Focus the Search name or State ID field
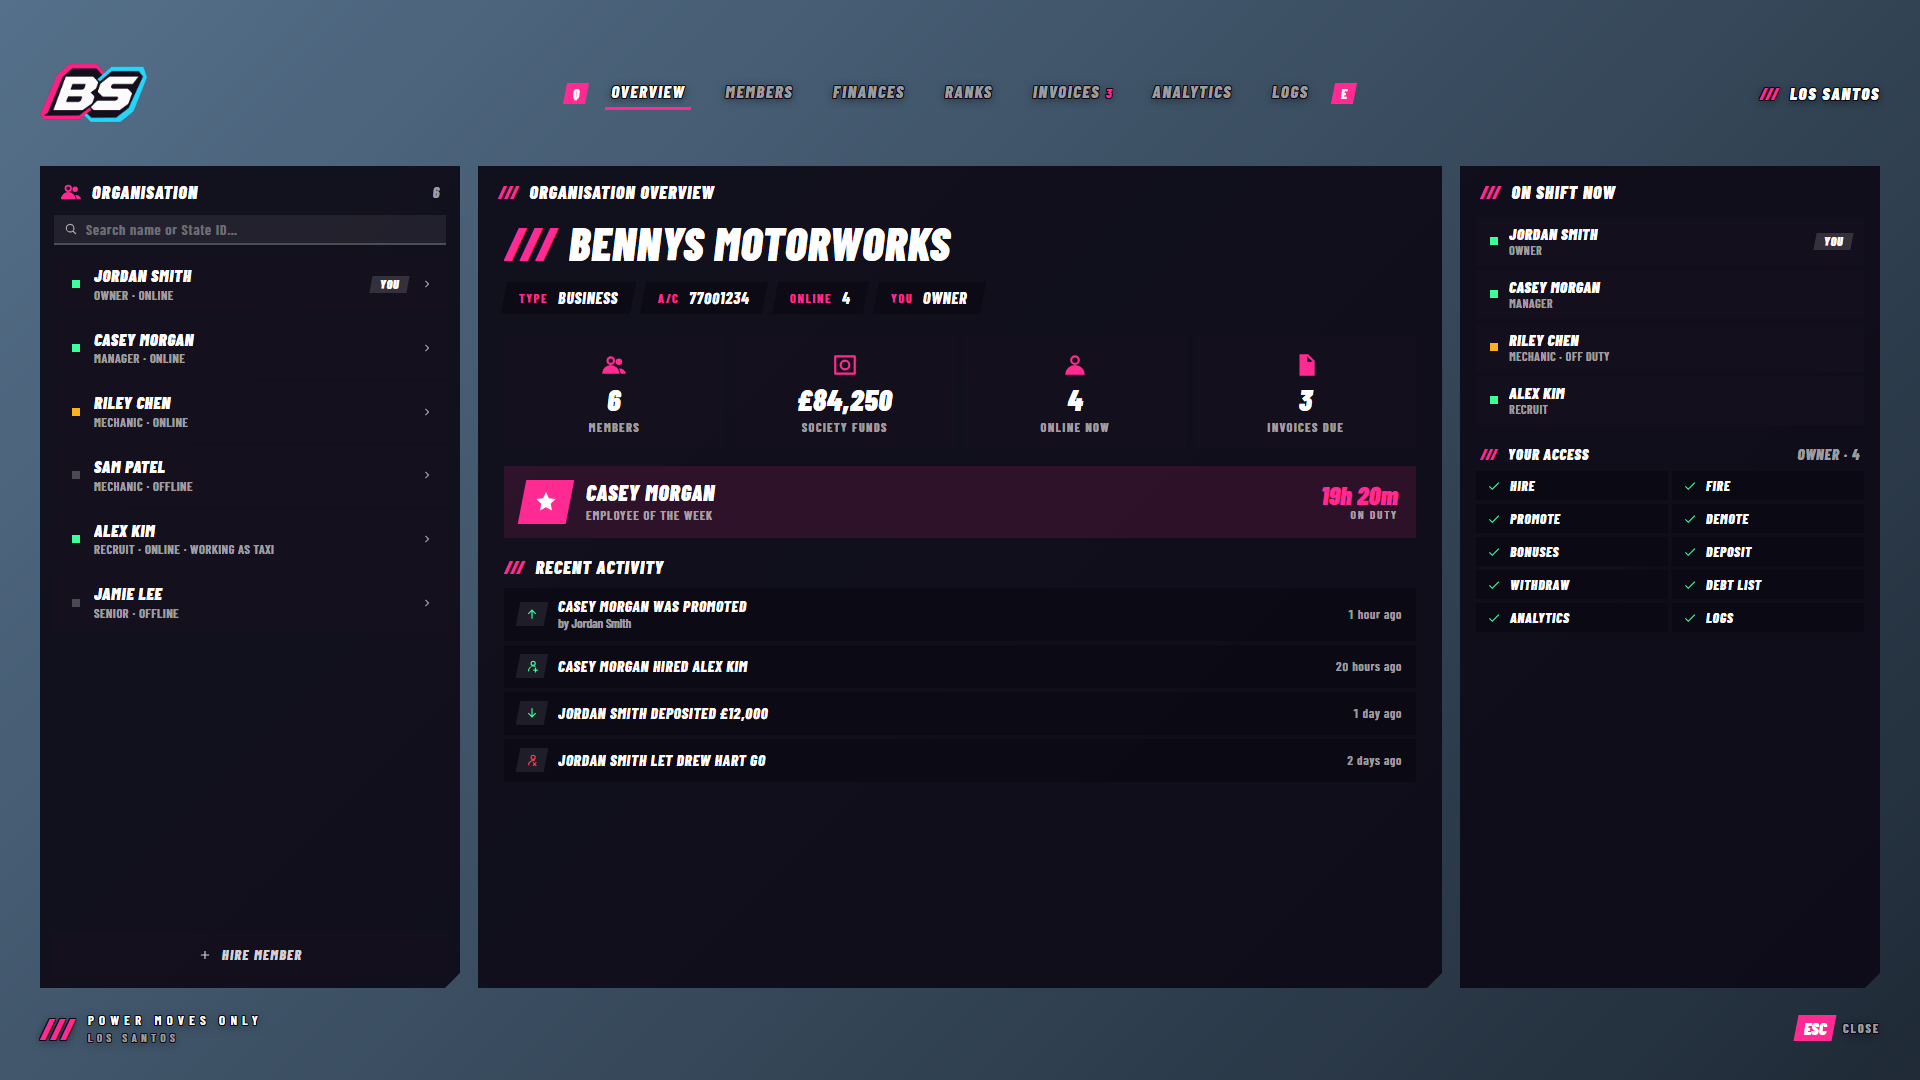The width and height of the screenshot is (1920, 1080). coord(250,230)
